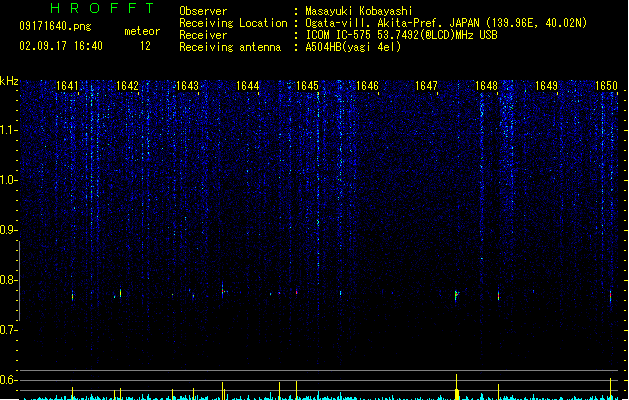
Task: Click the 1.1 frequency axis label
Action: coord(8,130)
